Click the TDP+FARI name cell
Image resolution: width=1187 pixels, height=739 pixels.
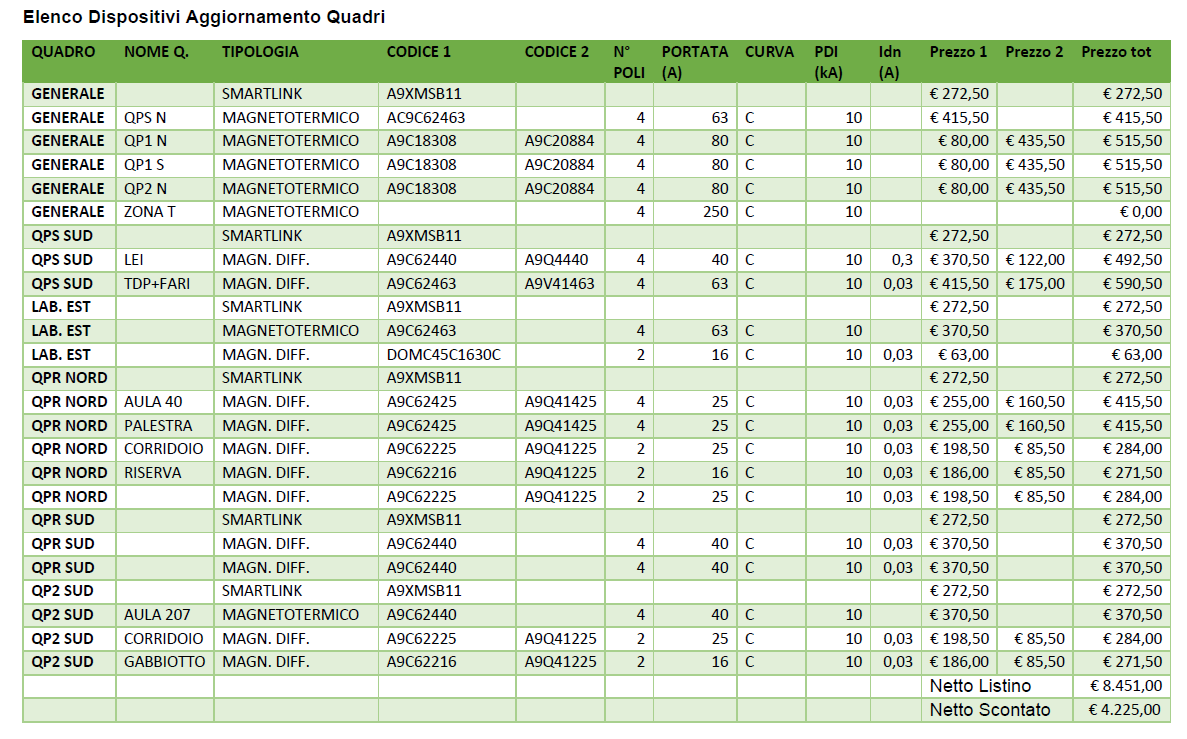[x=156, y=283]
